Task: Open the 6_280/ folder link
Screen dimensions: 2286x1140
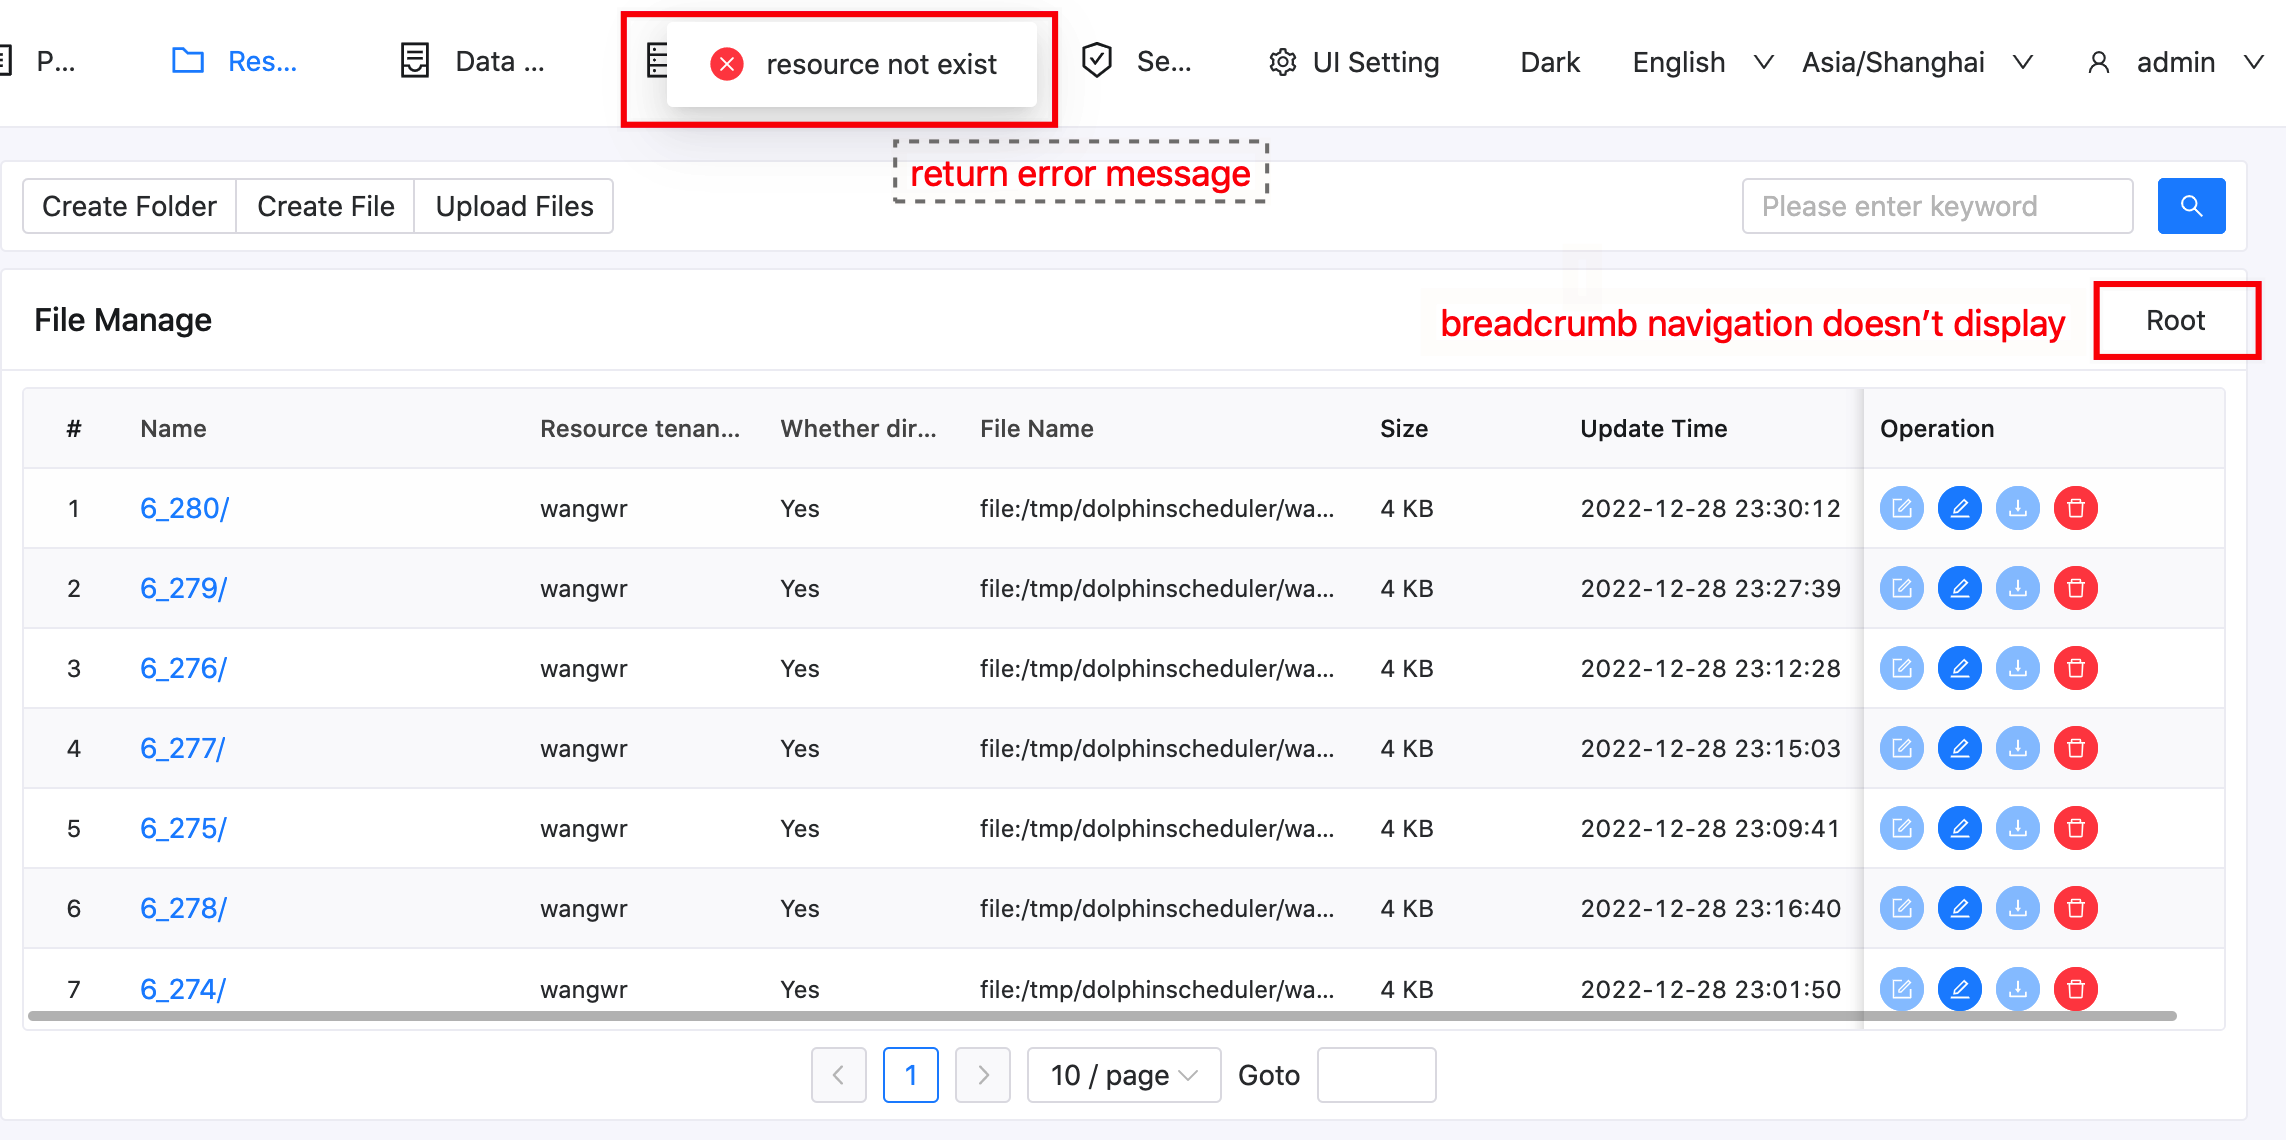Action: [x=184, y=508]
